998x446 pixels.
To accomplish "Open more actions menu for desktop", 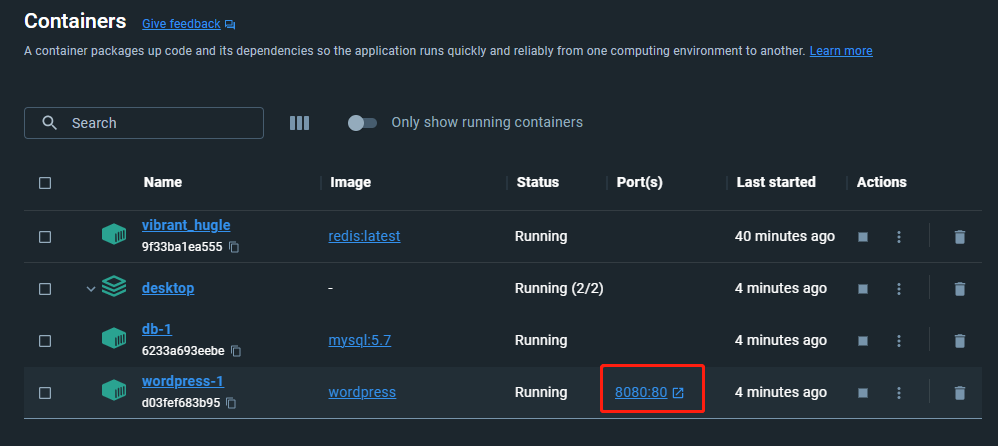I will (899, 289).
